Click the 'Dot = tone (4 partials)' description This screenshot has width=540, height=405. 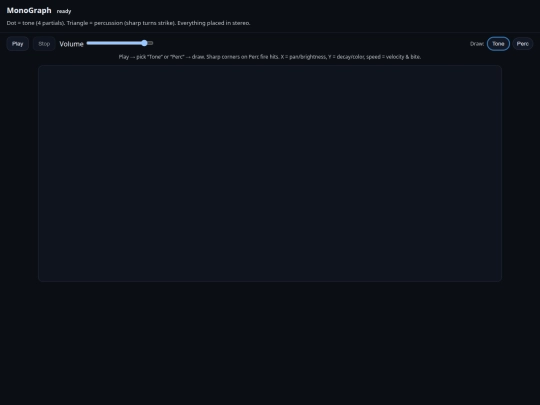[x=35, y=23]
